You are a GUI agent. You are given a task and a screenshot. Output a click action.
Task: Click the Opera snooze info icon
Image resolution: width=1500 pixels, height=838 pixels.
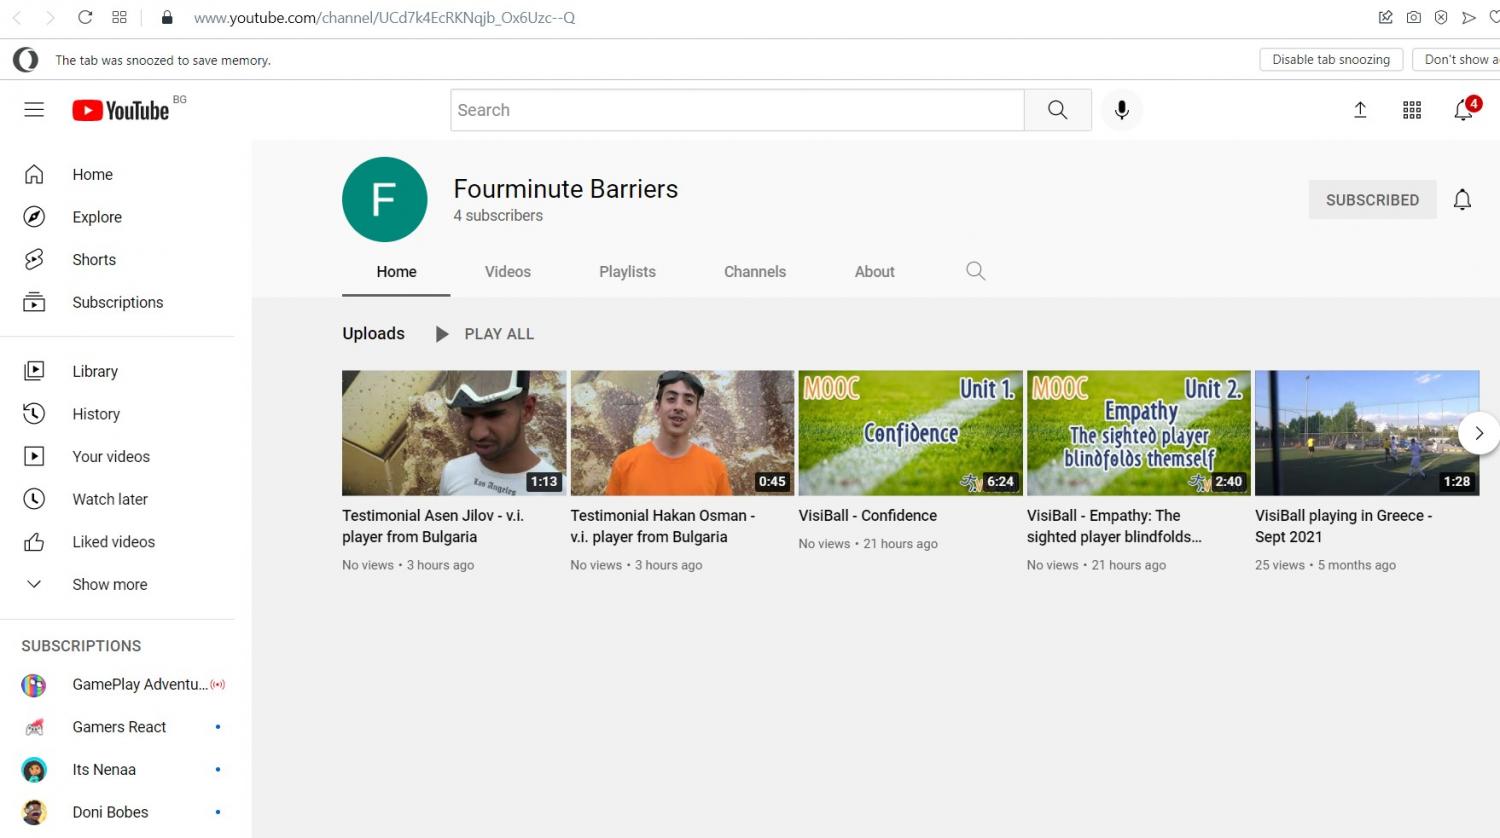click(x=25, y=60)
